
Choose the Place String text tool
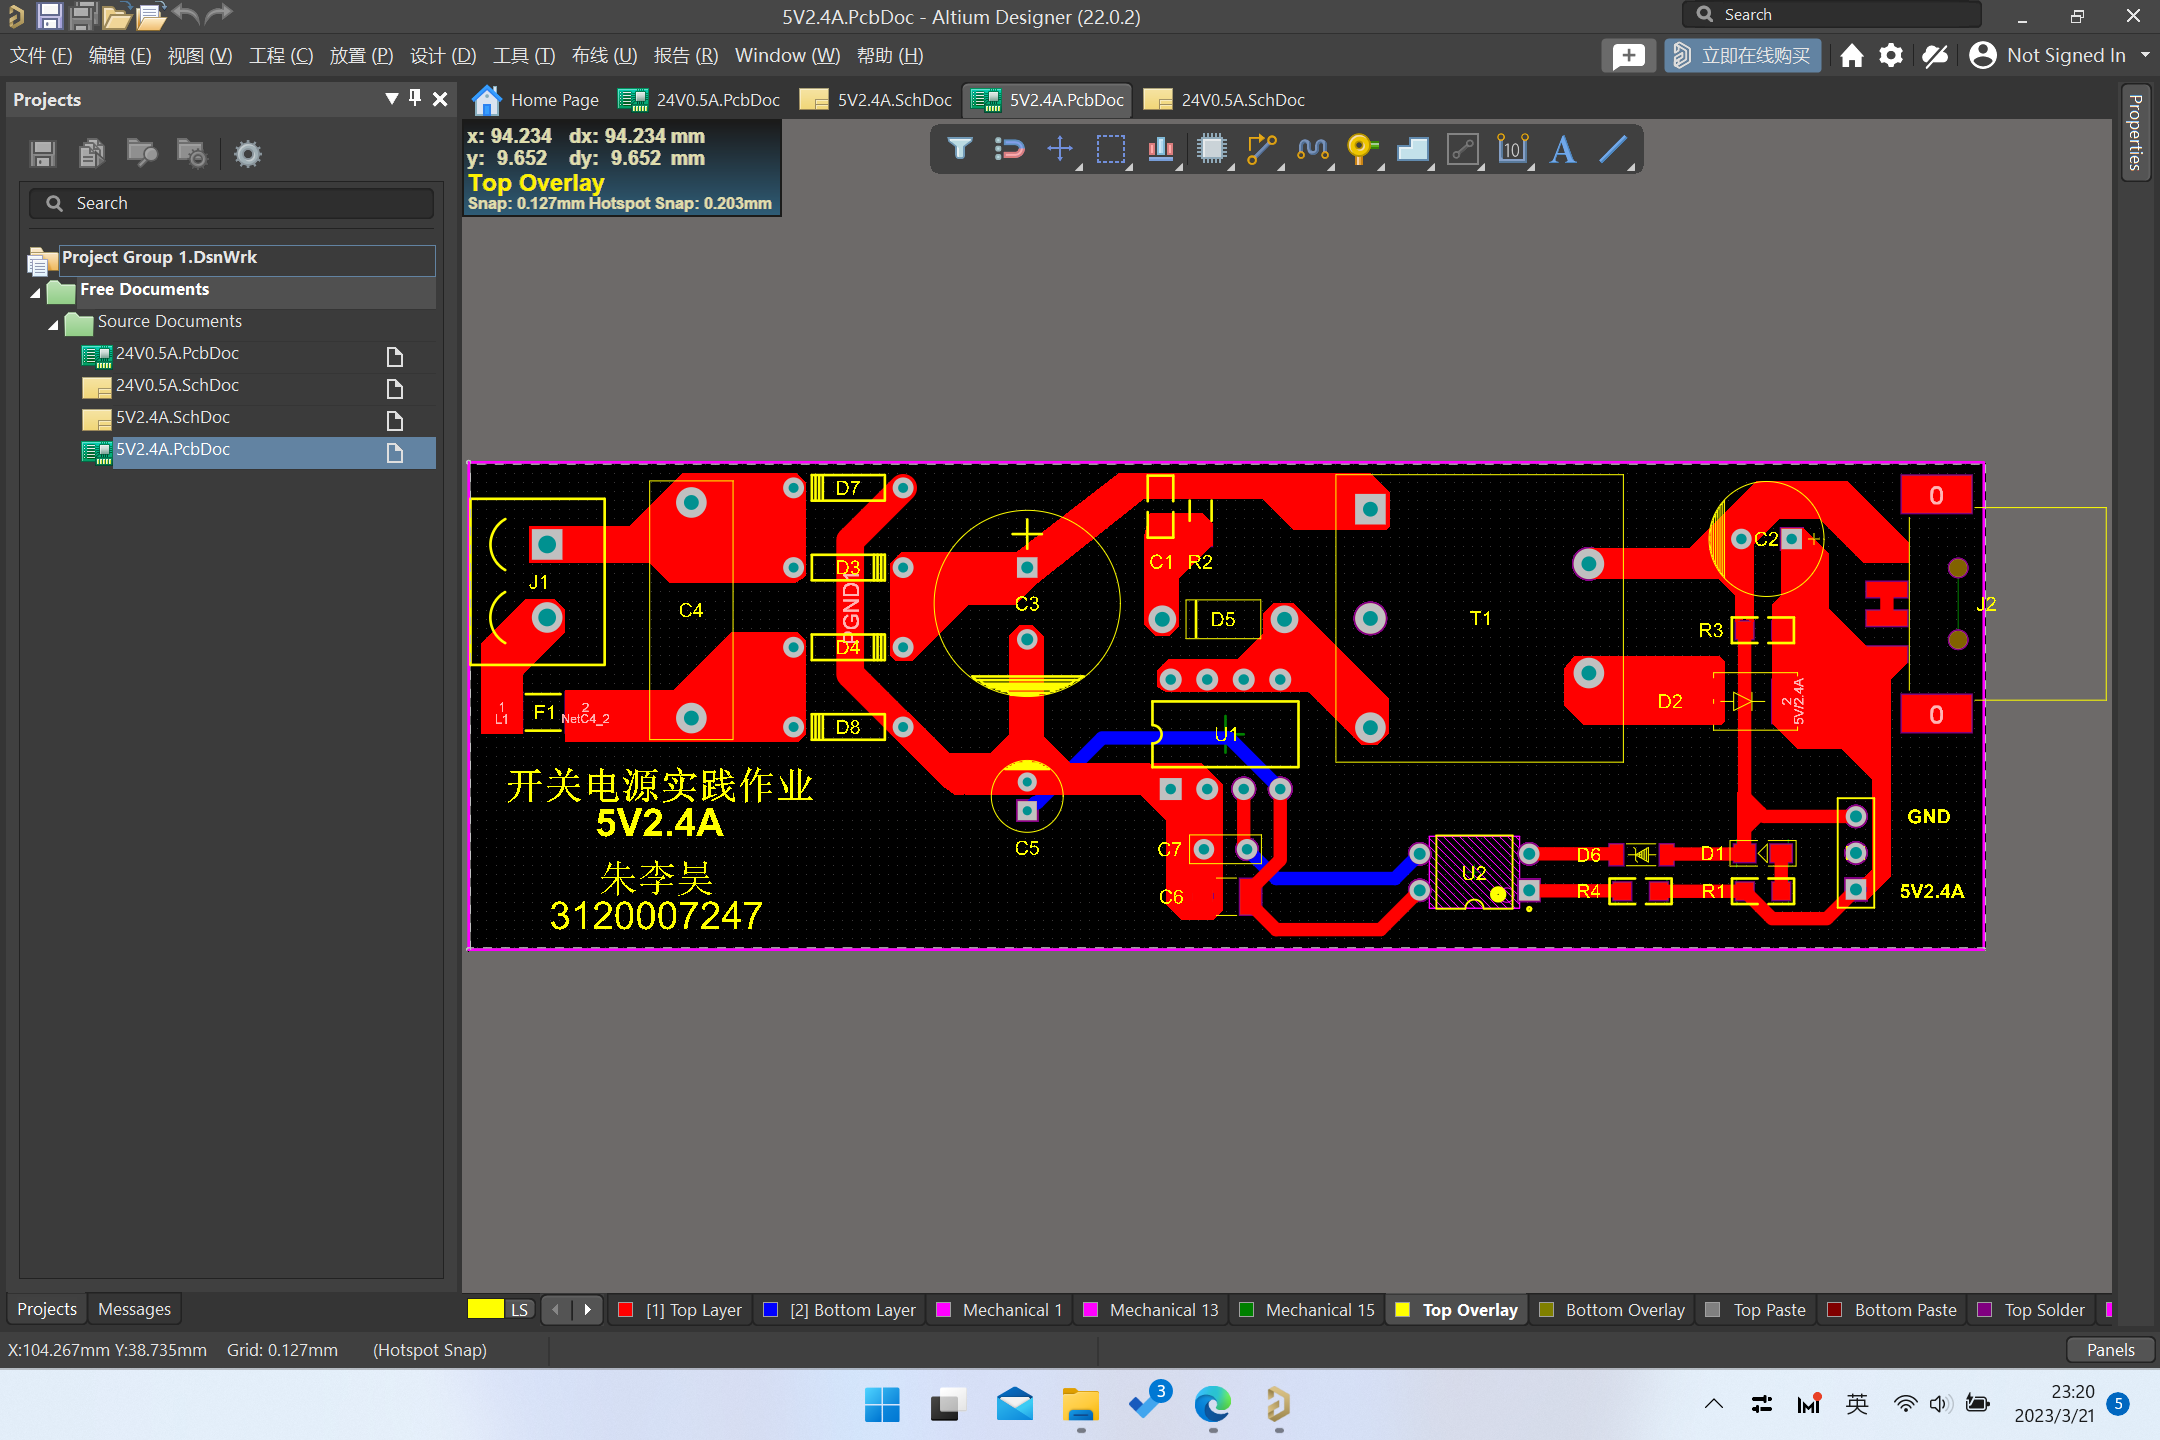pos(1563,150)
